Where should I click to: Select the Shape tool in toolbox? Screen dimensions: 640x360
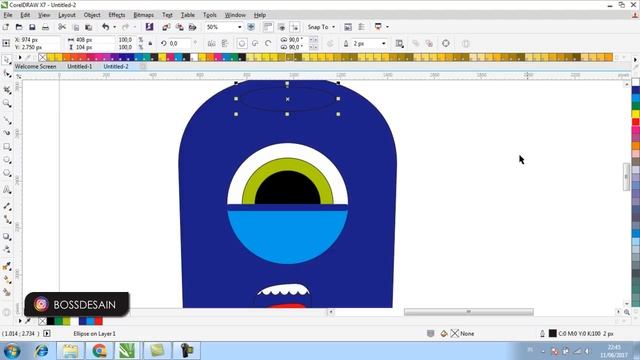click(7, 74)
